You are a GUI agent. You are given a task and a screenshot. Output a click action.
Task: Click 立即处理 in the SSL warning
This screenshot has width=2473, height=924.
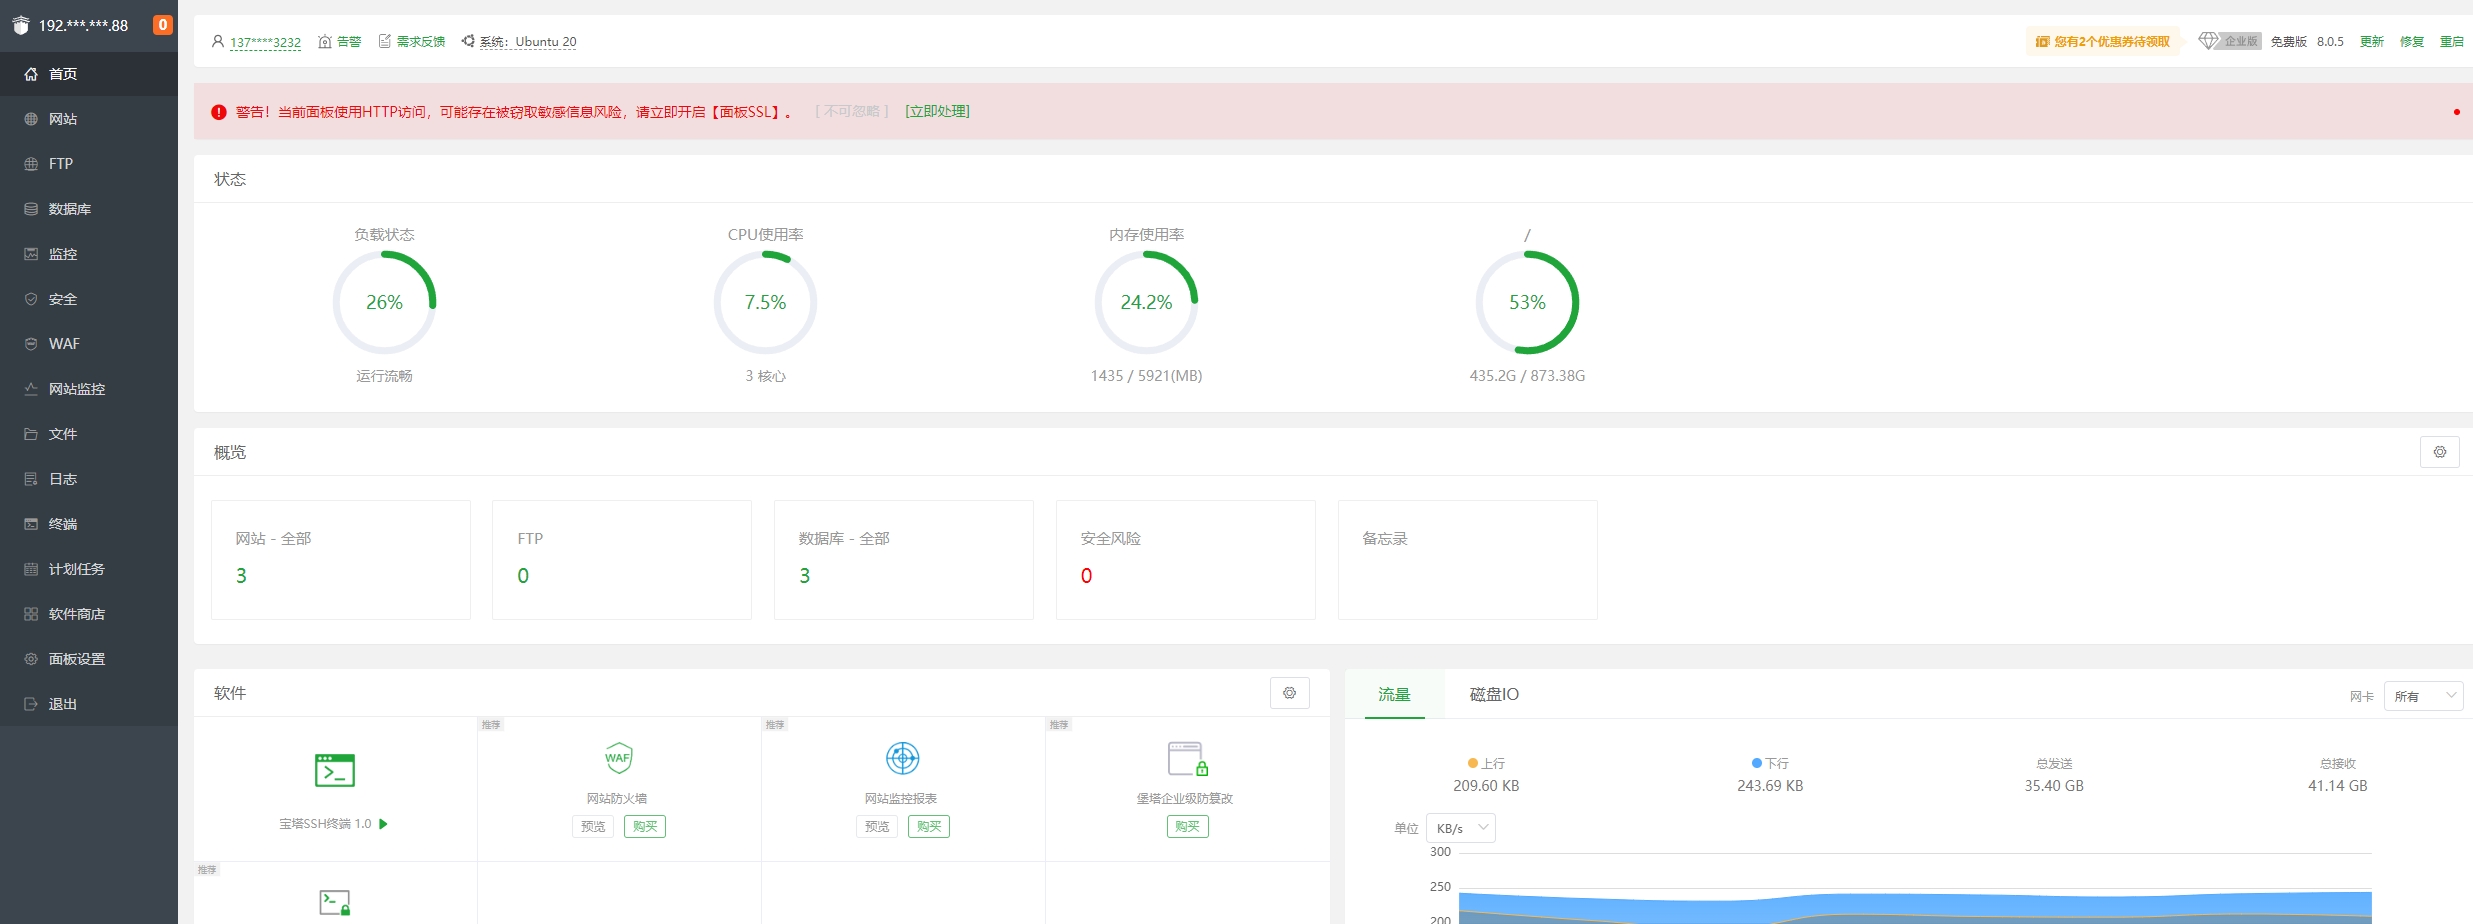937,112
